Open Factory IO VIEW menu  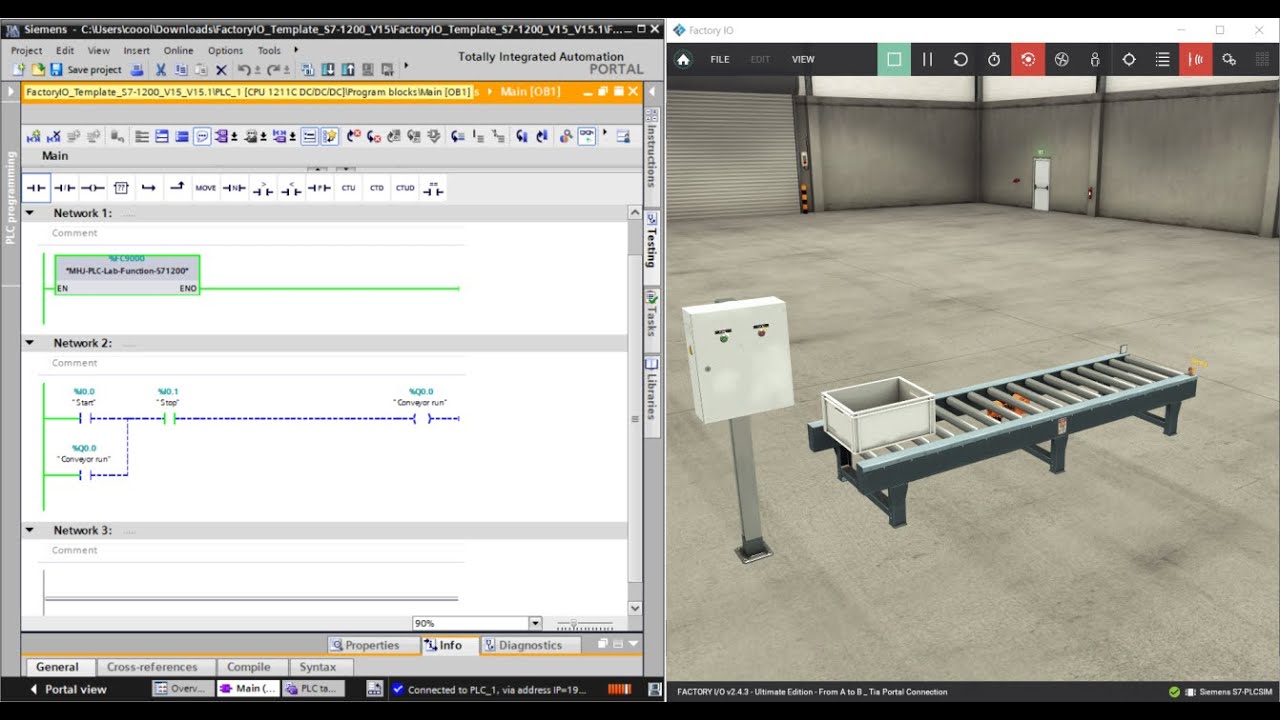[803, 59]
